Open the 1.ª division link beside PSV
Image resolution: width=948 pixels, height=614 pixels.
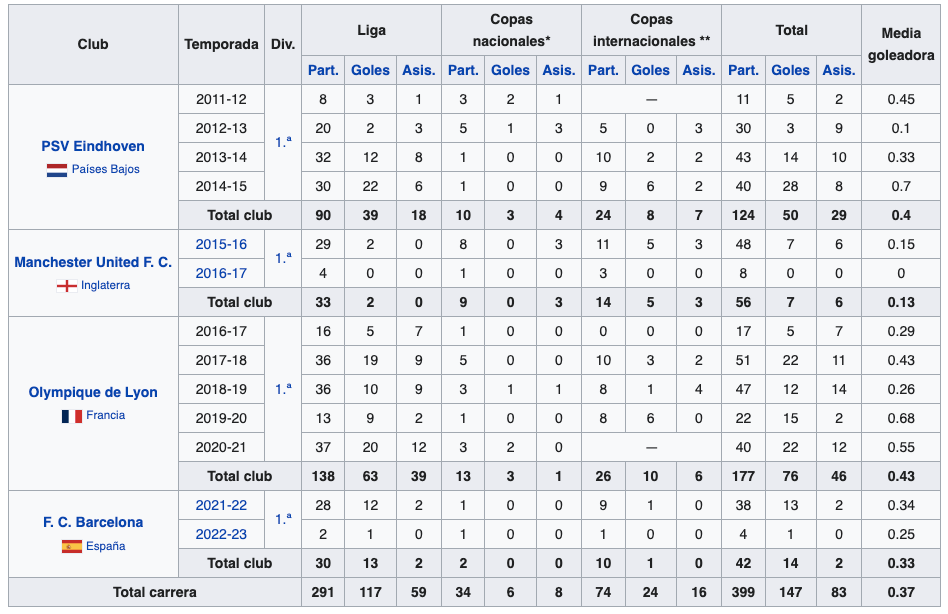[x=283, y=143]
